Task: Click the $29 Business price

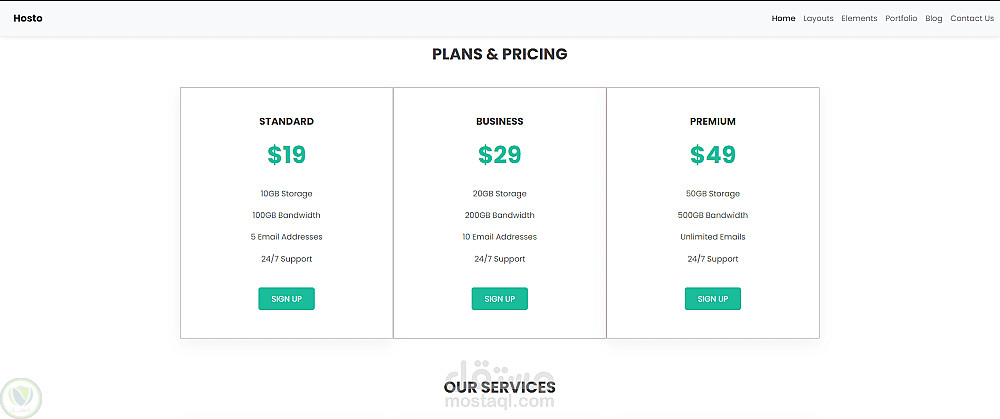Action: [500, 155]
